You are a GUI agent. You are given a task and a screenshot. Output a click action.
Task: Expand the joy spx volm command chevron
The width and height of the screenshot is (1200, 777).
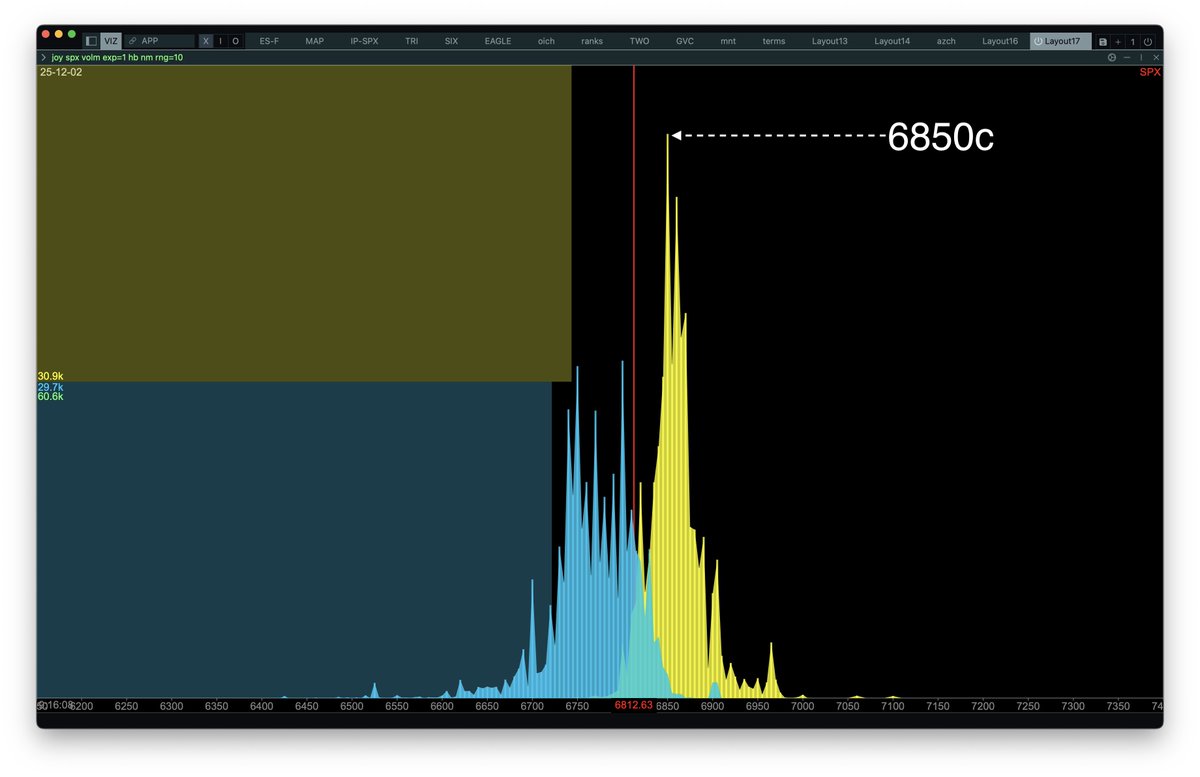click(x=41, y=57)
